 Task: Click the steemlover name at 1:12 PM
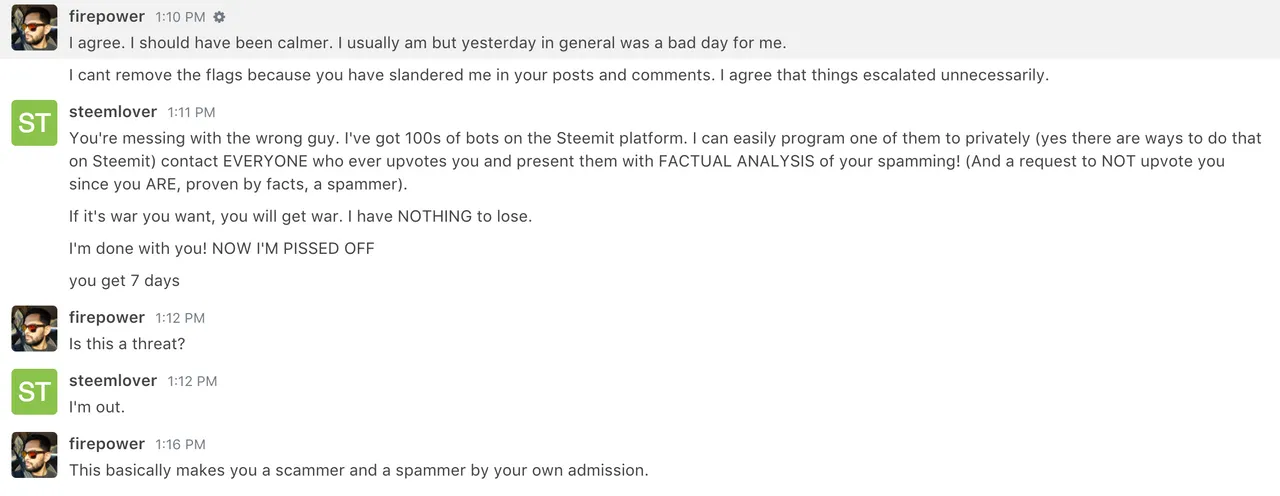(113, 380)
